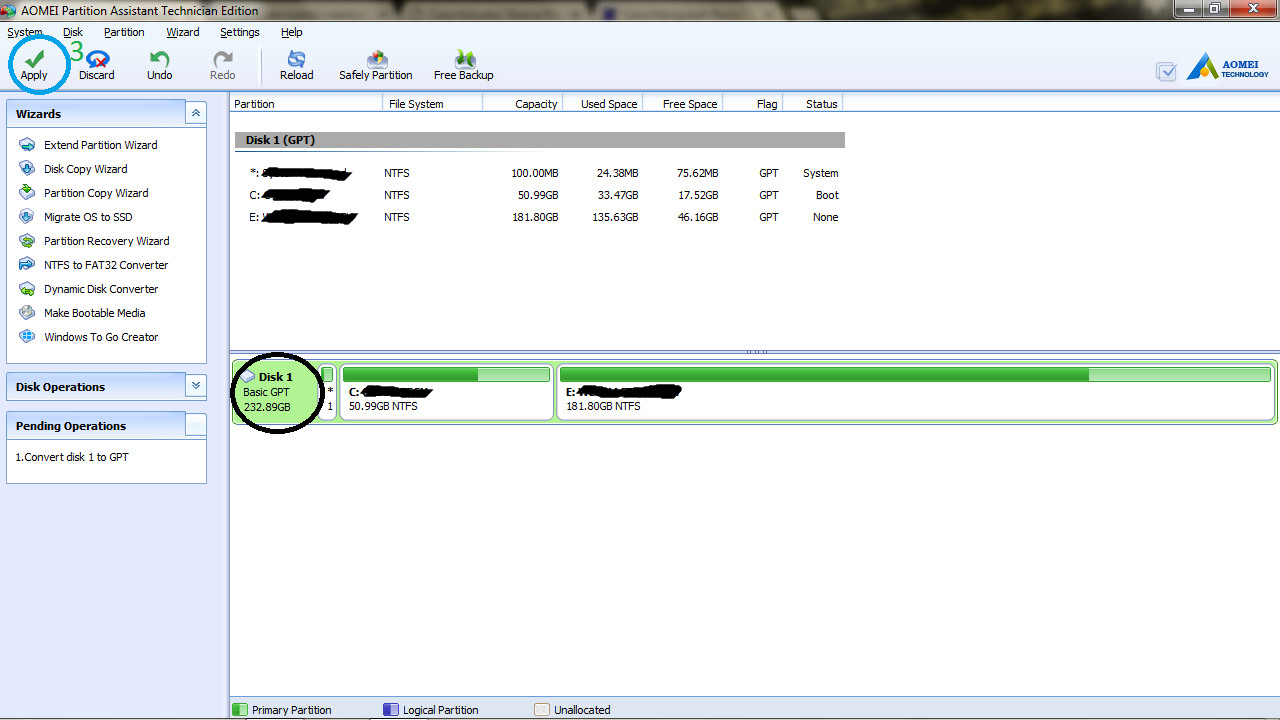
Task: Open the Settings menu
Action: 240,32
